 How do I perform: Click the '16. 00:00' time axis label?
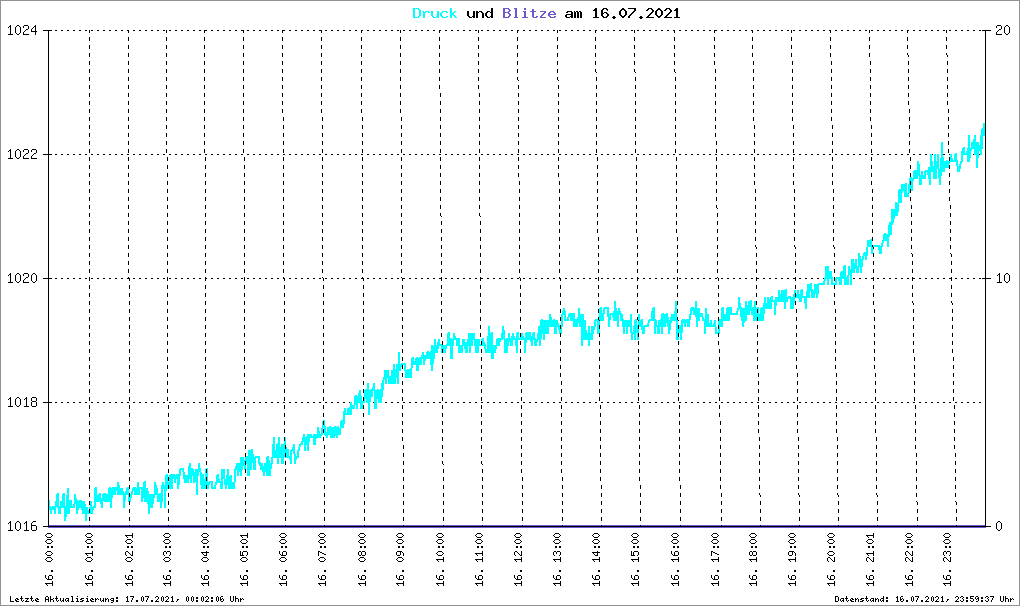point(50,559)
